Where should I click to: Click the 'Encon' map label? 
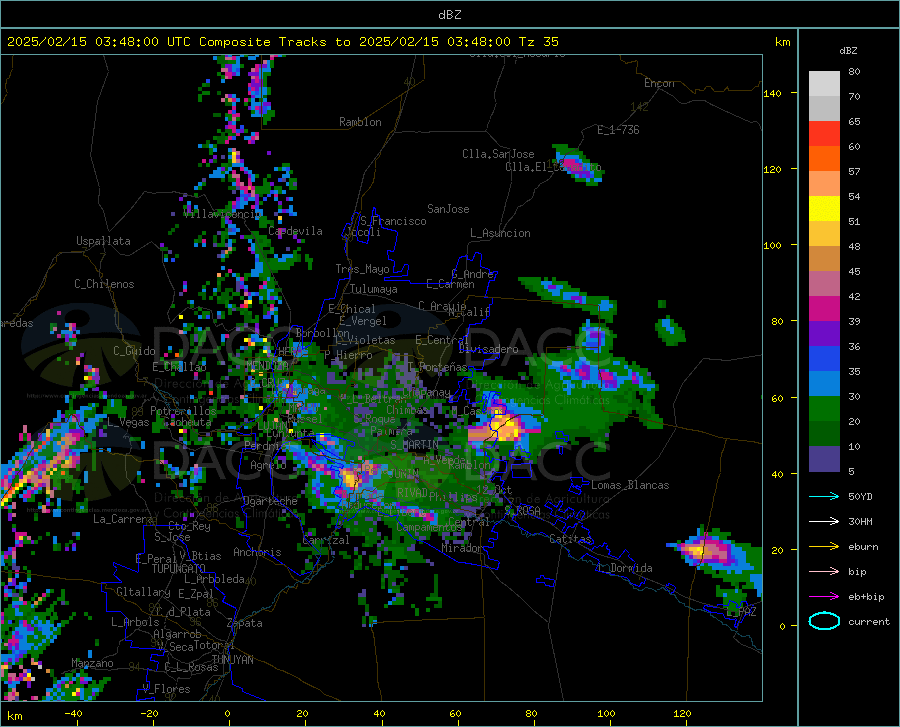(659, 83)
